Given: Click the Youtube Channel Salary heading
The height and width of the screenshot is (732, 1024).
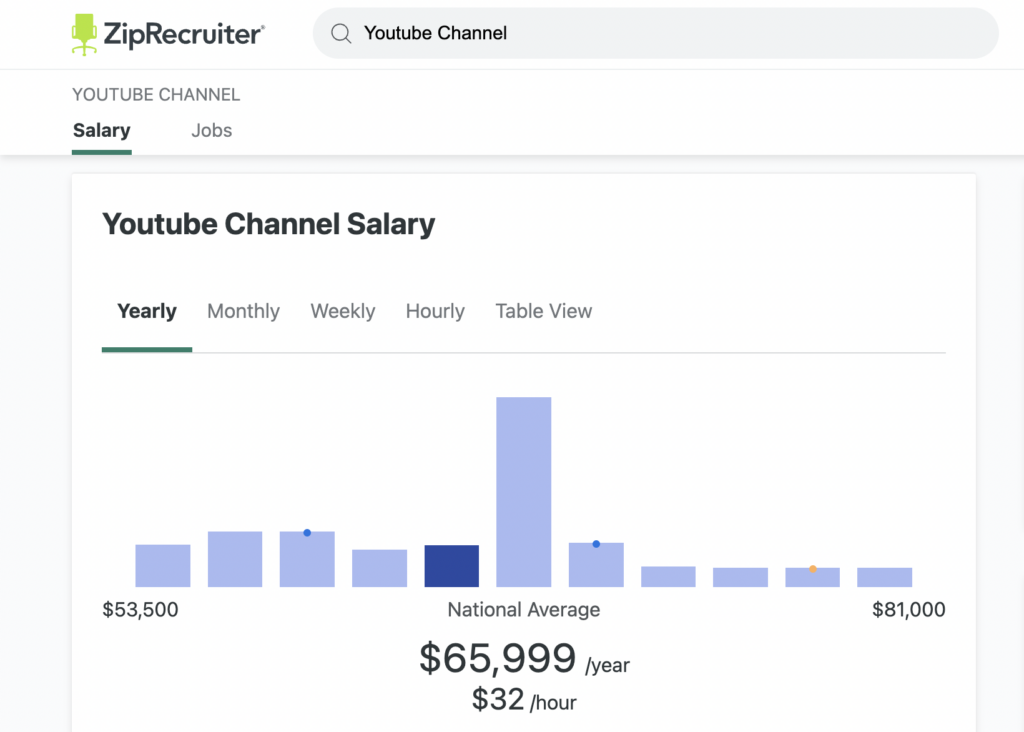Looking at the screenshot, I should (x=268, y=224).
